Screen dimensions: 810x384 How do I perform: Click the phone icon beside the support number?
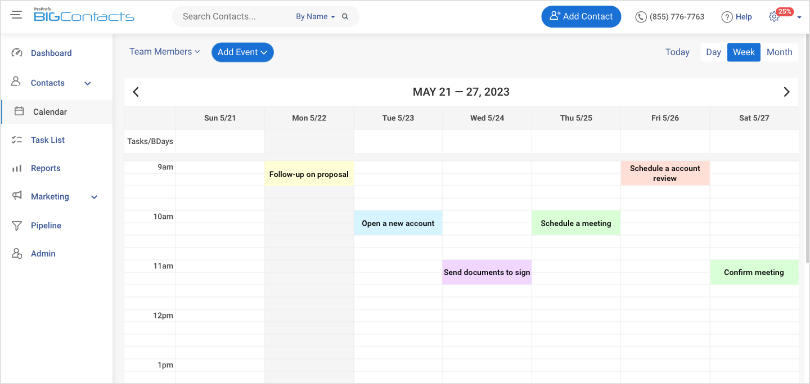click(641, 17)
